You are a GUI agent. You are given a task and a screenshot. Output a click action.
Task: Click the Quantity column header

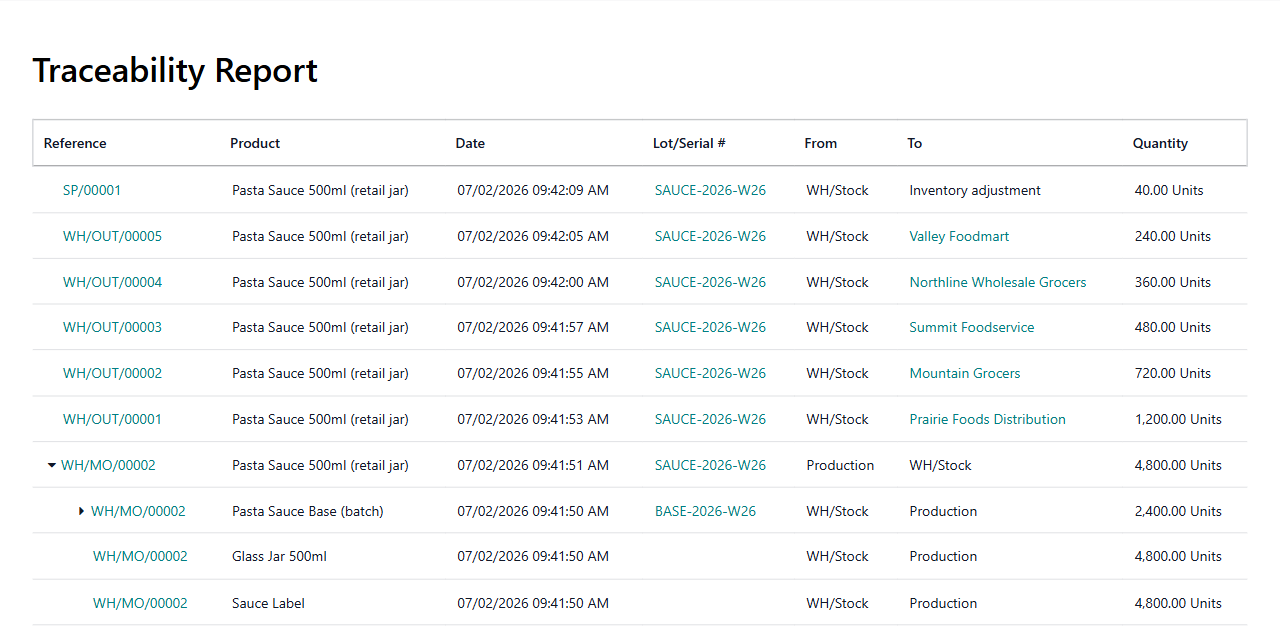(x=1160, y=143)
